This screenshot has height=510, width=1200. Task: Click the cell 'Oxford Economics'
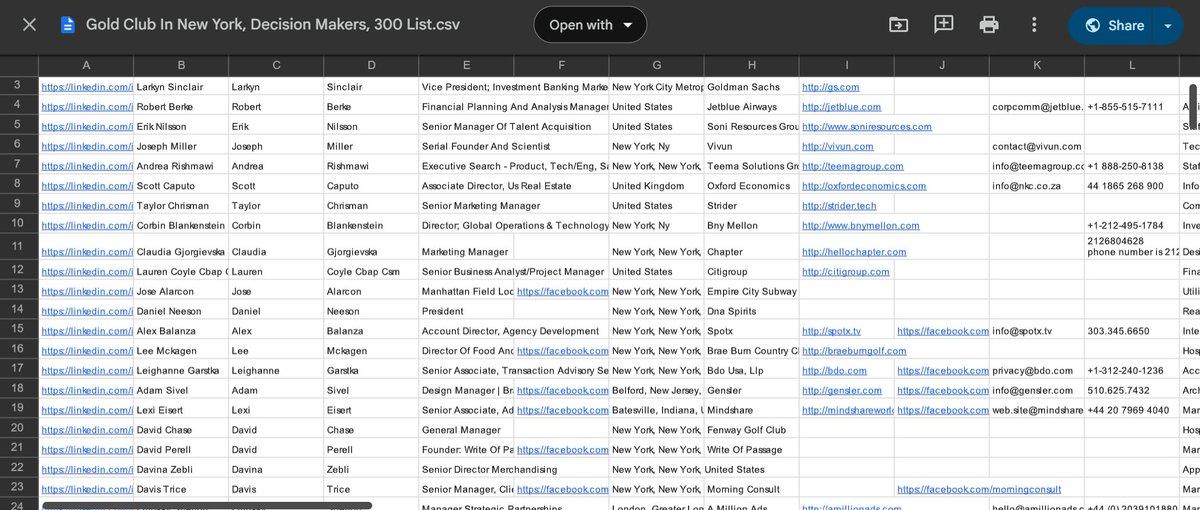(751, 186)
